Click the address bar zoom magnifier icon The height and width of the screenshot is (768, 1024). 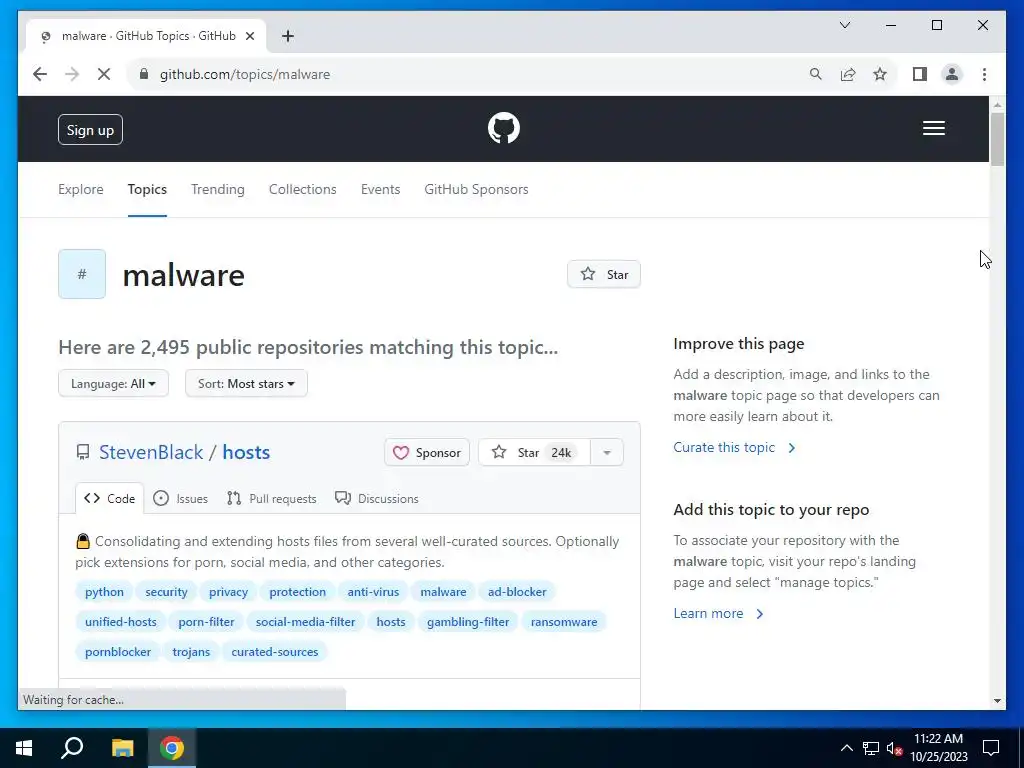[815, 74]
